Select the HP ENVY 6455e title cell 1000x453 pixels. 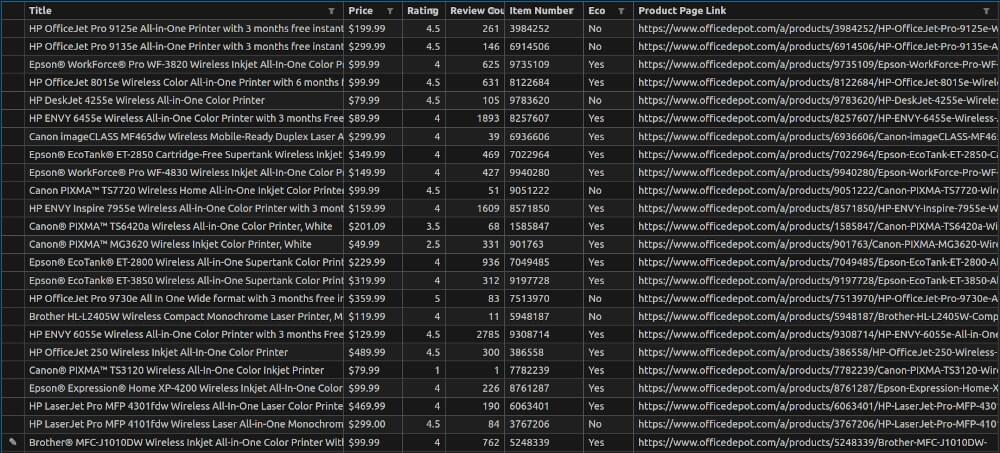(185, 118)
